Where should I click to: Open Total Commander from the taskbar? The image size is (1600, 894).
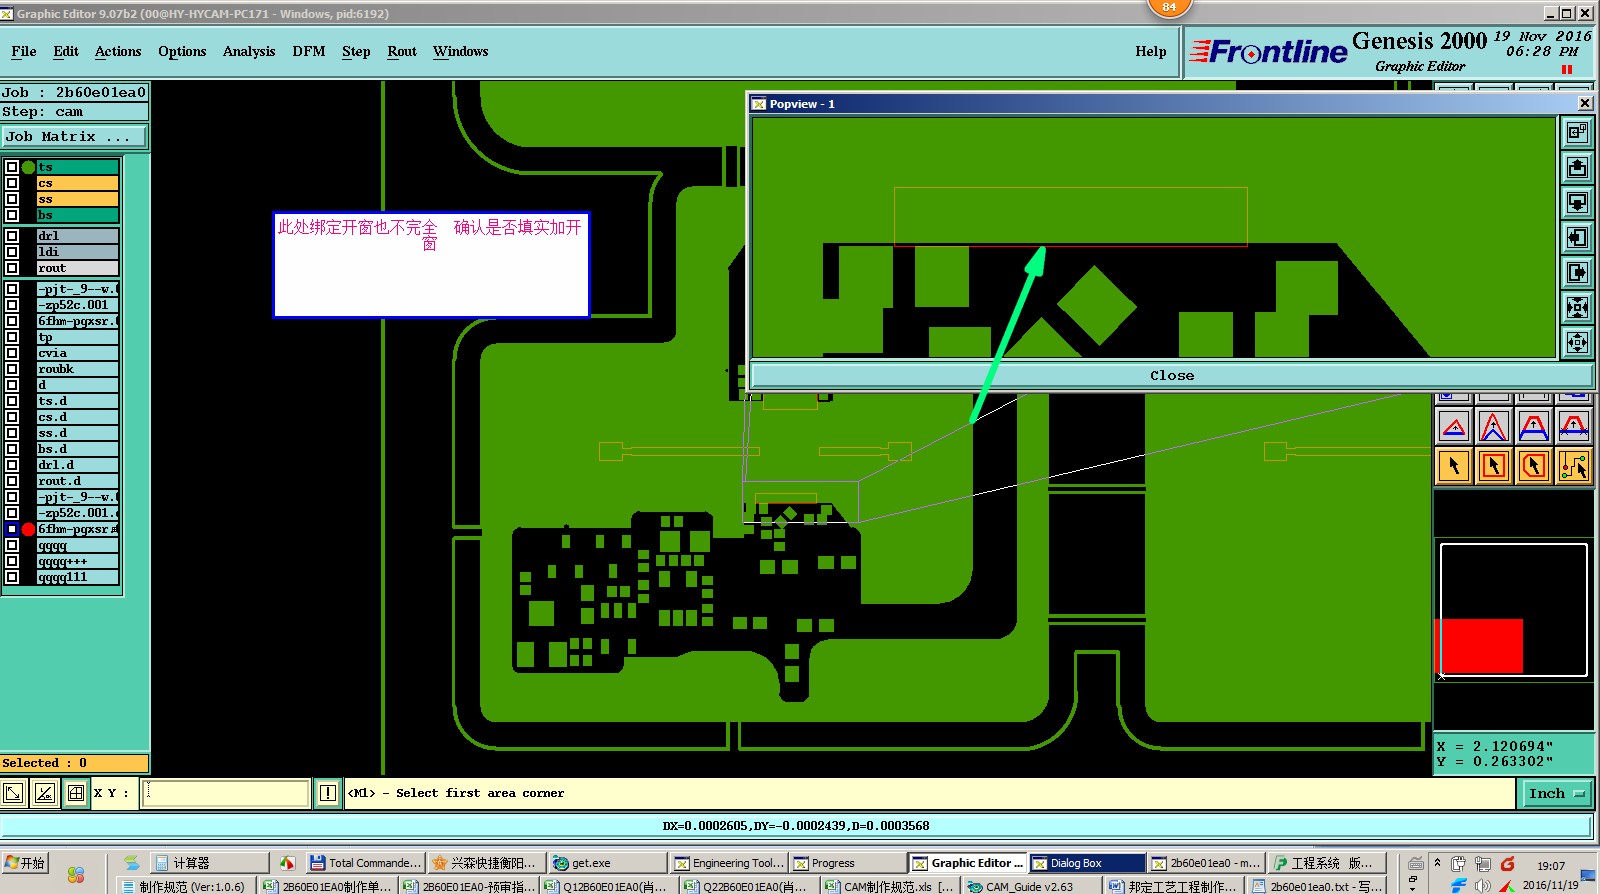pos(366,863)
